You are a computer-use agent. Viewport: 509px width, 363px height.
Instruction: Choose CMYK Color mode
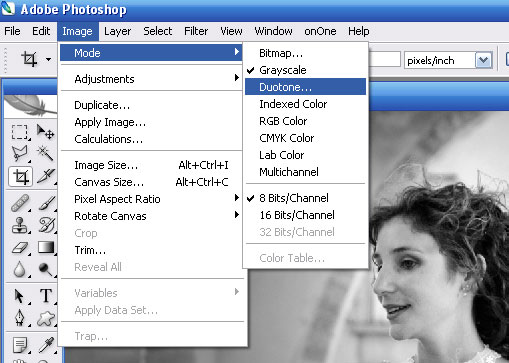305,138
